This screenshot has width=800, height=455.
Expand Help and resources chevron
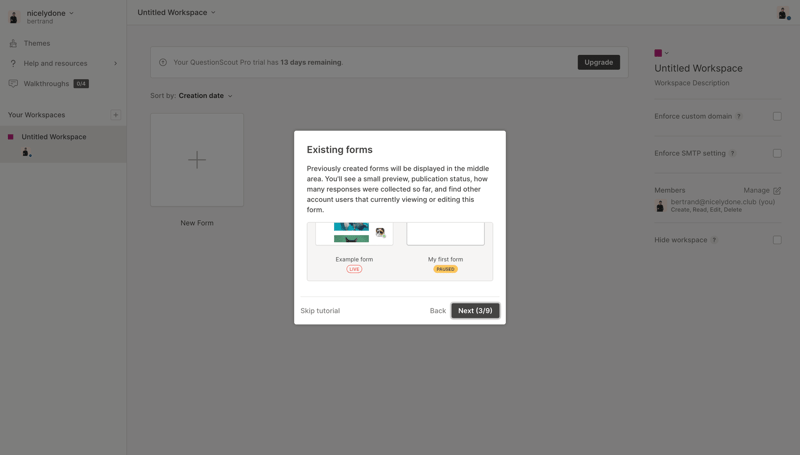(115, 63)
